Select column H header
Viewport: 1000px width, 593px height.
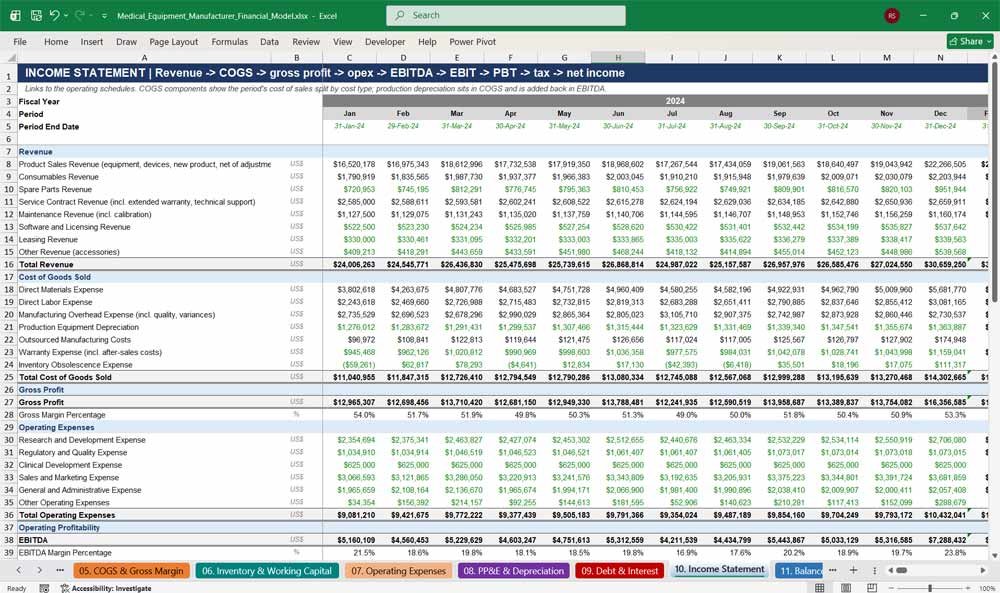tap(618, 57)
